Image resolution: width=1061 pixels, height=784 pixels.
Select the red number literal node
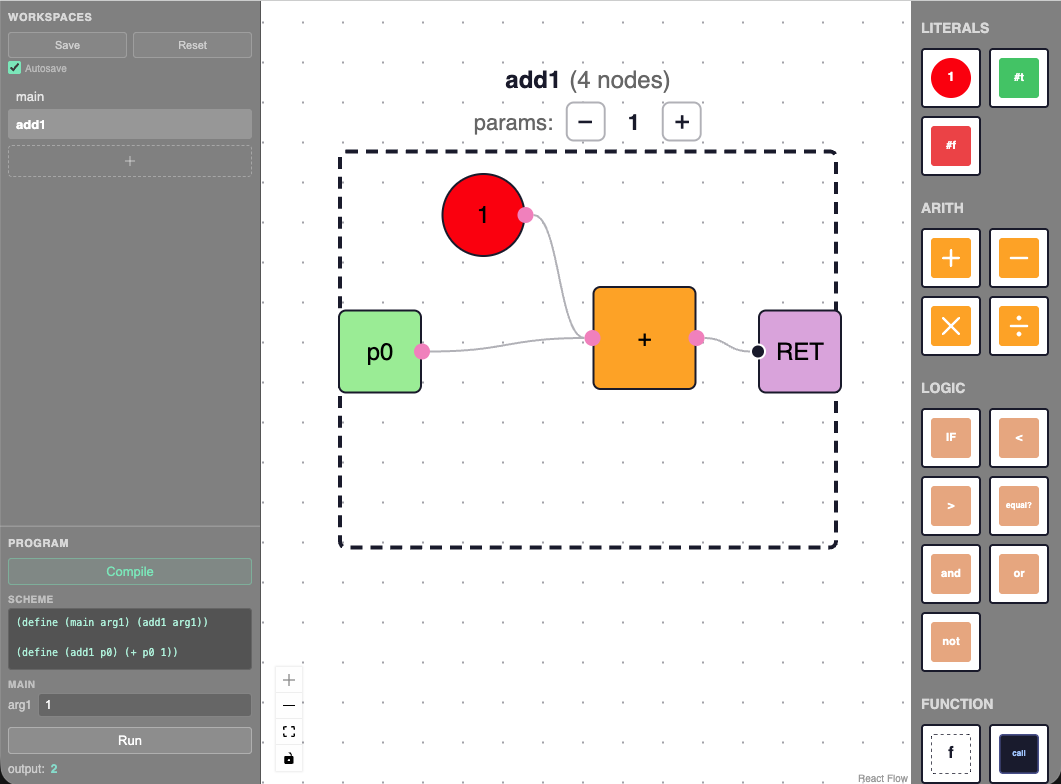point(950,78)
